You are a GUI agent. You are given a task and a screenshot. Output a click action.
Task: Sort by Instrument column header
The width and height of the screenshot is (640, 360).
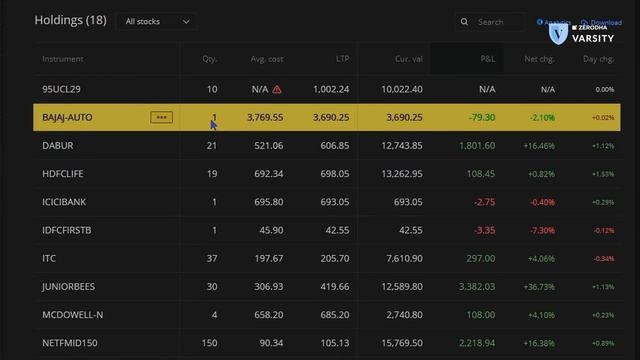pos(63,59)
